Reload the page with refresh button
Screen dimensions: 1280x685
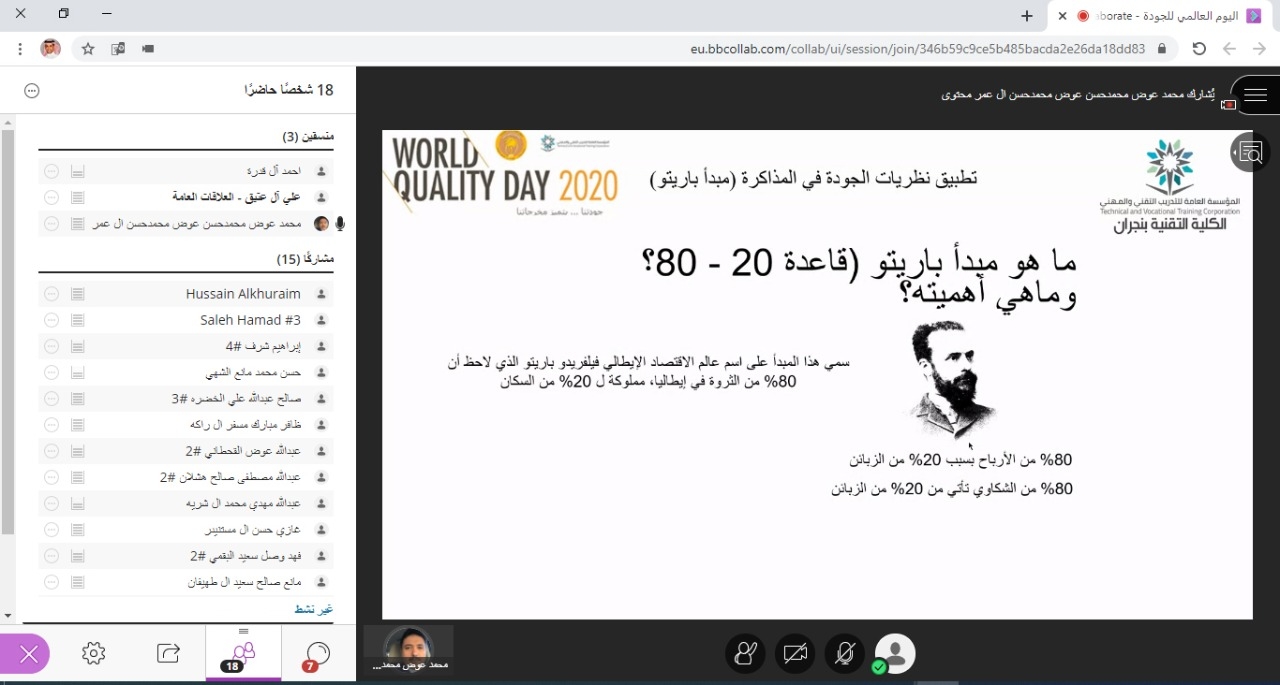[1199, 48]
